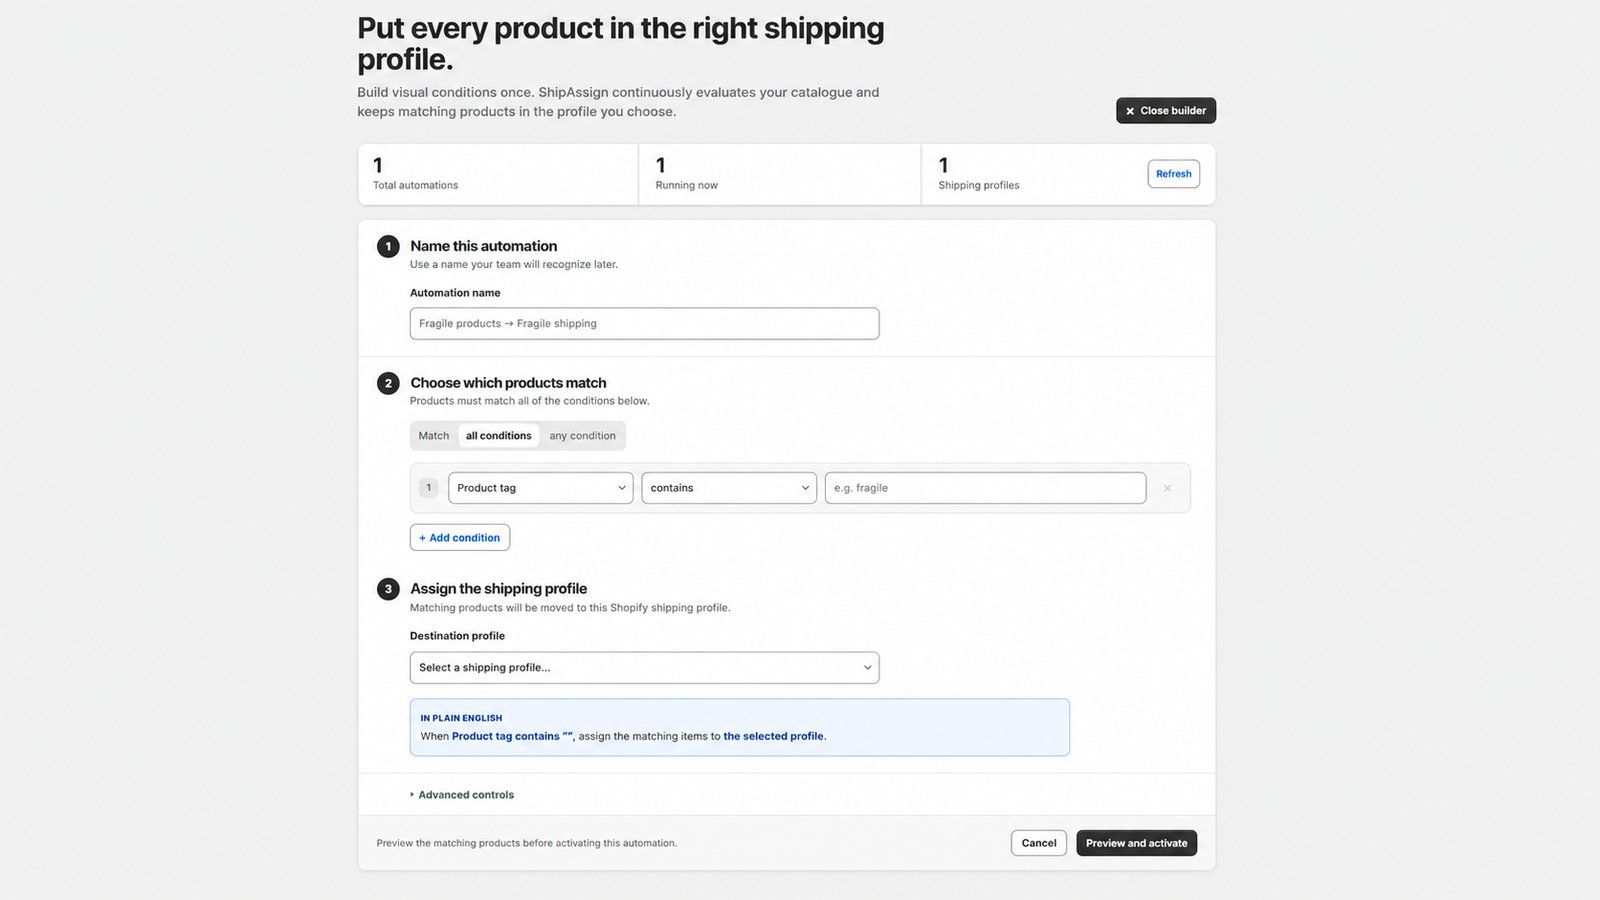Click the condition value field "e.g. fragile"
The image size is (1600, 900).
(x=985, y=488)
